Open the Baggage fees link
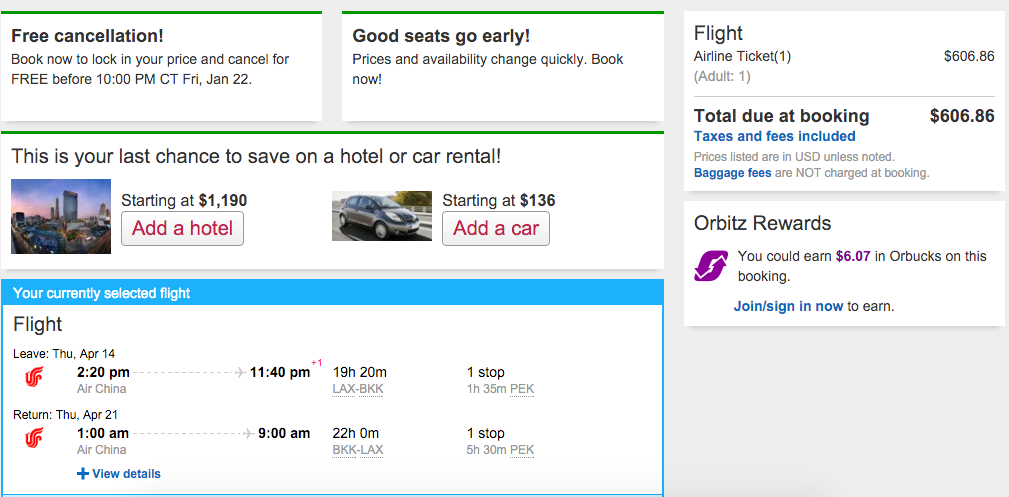The width and height of the screenshot is (1009, 497). [x=732, y=173]
